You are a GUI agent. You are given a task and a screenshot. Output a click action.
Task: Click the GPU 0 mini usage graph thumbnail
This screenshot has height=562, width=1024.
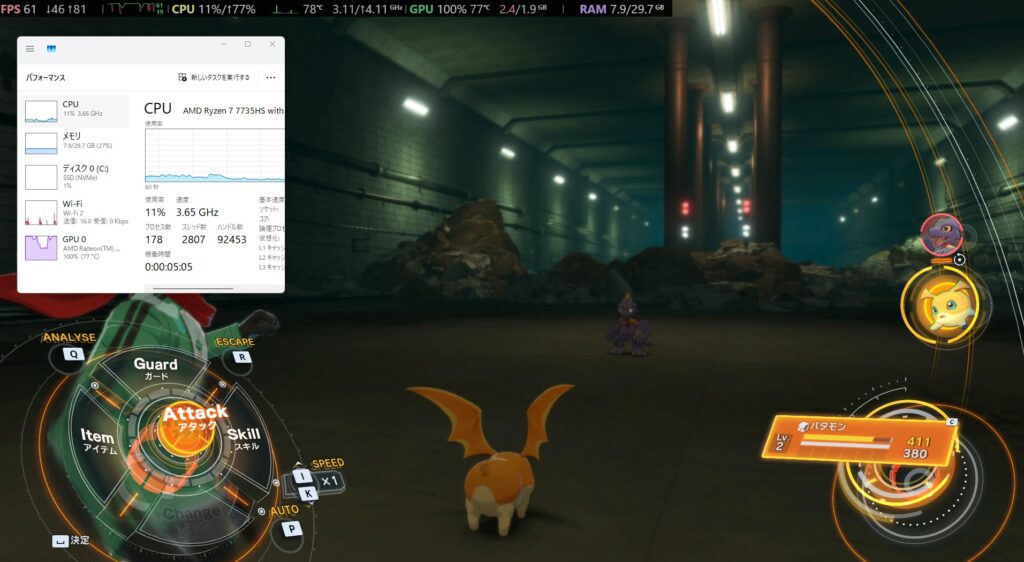pos(41,248)
